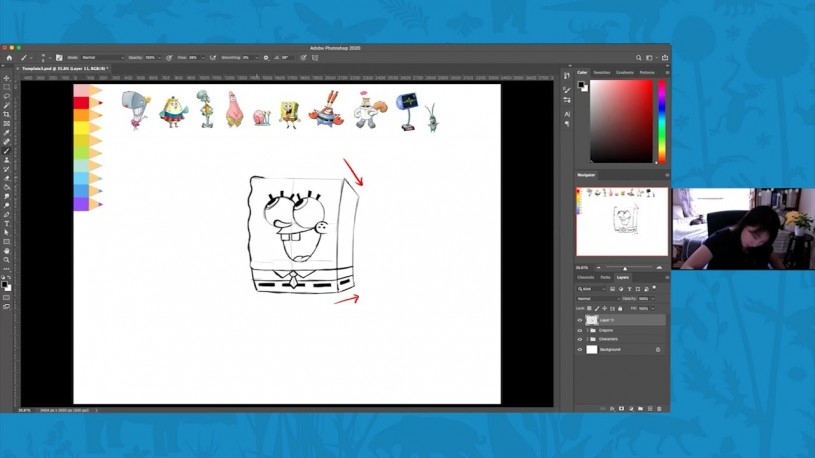Select the Crop tool in toolbar
This screenshot has height=458, width=815.
(7, 115)
